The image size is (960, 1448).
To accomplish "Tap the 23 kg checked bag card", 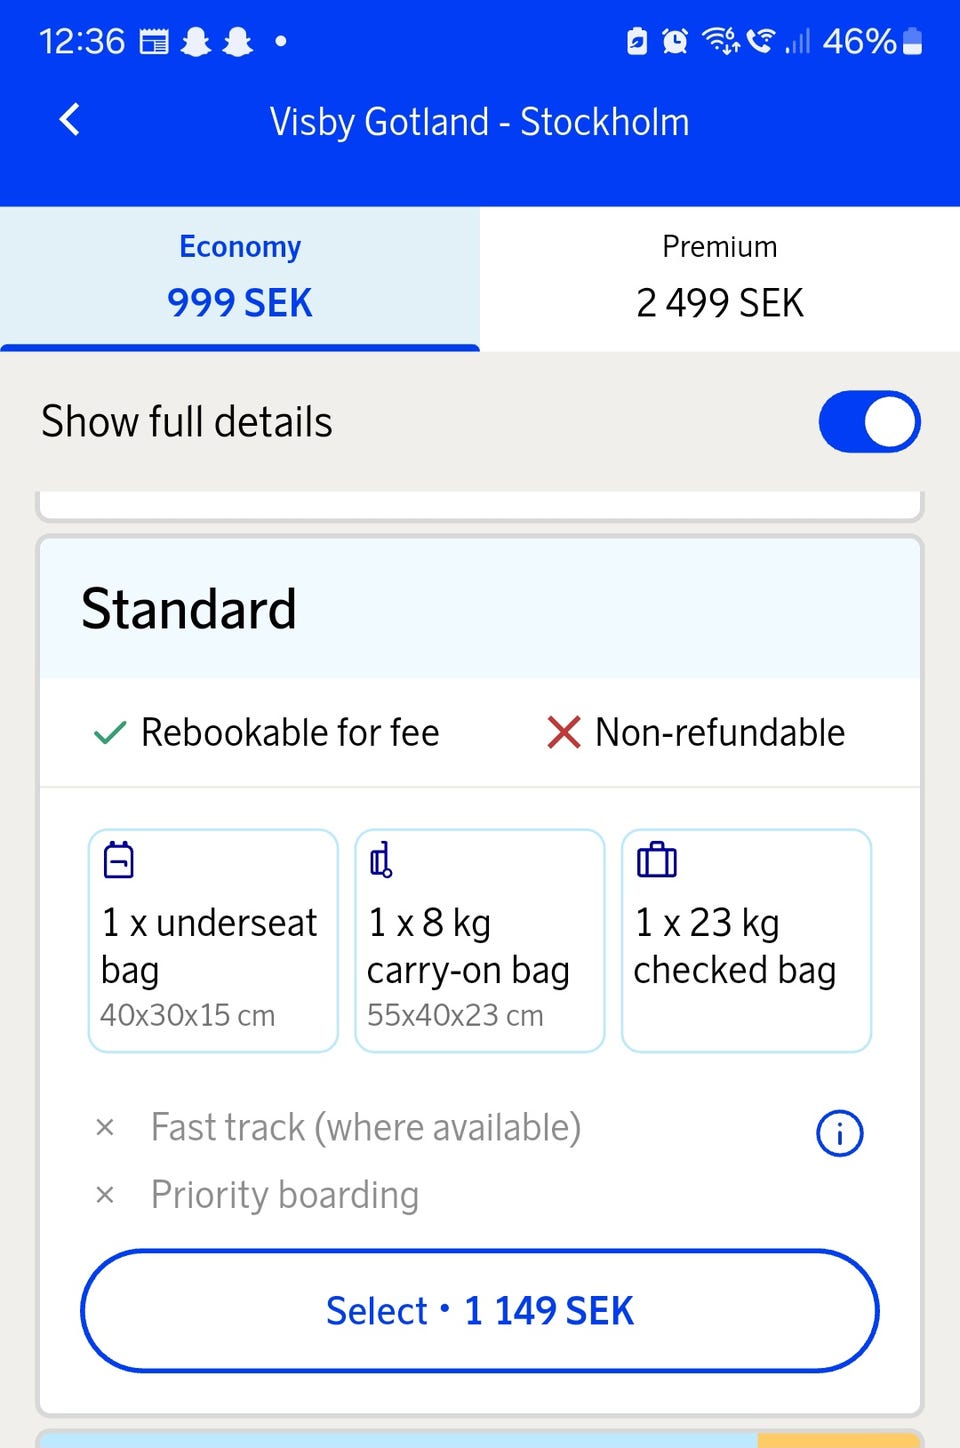I will coord(746,941).
